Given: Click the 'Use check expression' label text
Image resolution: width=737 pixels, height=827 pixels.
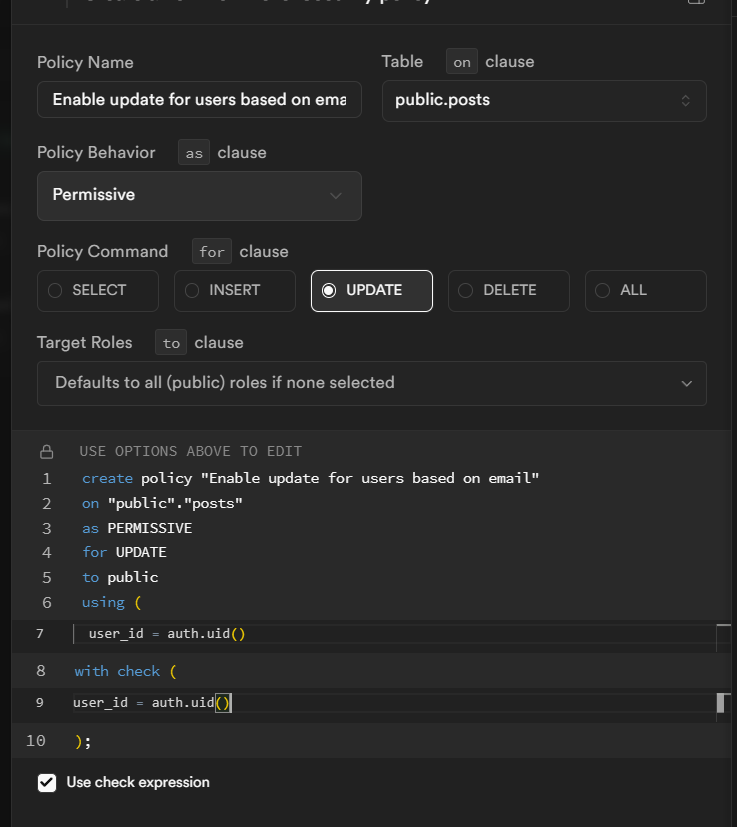Looking at the screenshot, I should click(138, 782).
